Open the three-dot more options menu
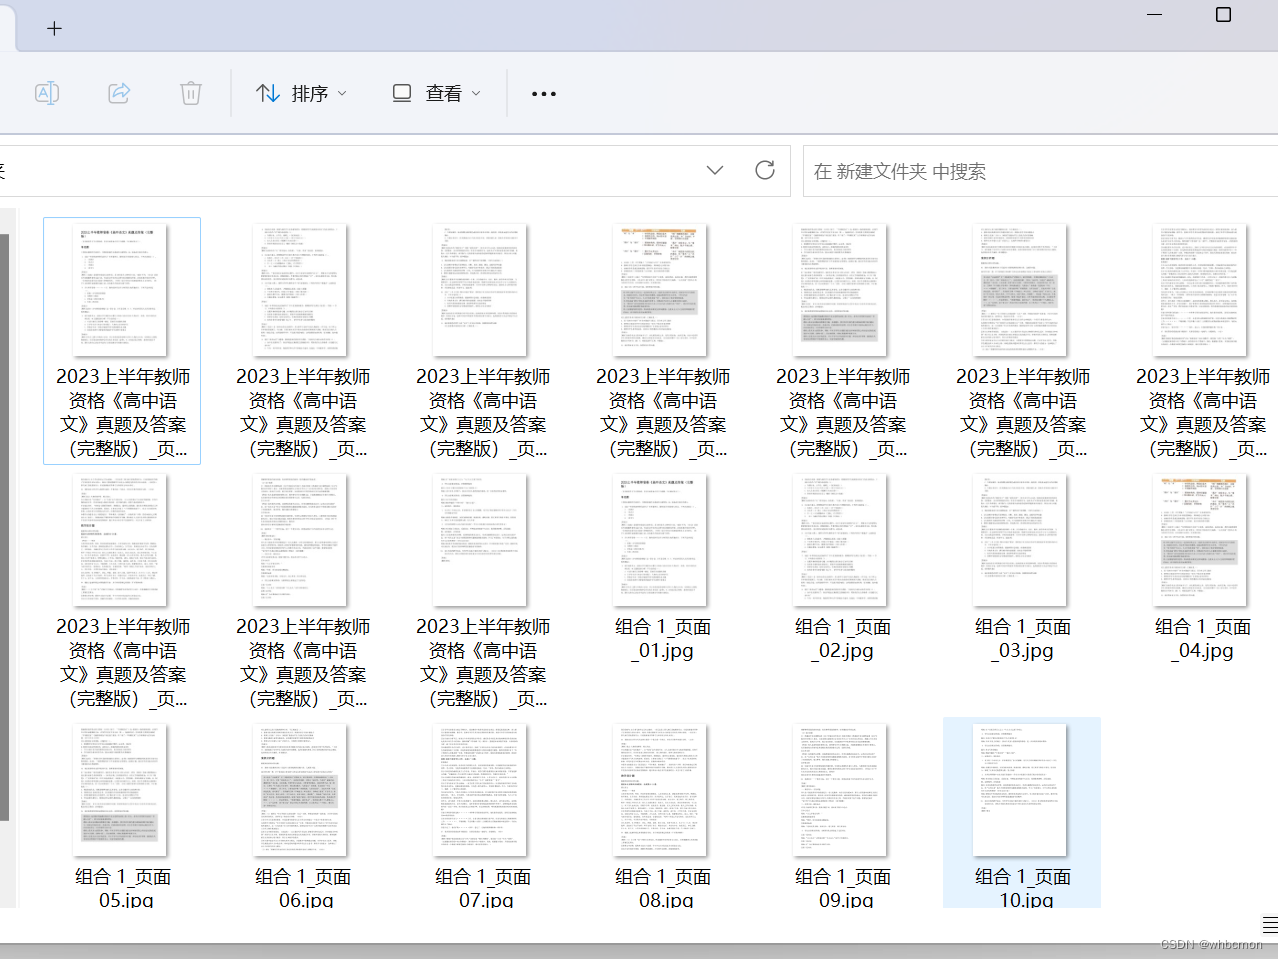1278x959 pixels. coord(543,93)
